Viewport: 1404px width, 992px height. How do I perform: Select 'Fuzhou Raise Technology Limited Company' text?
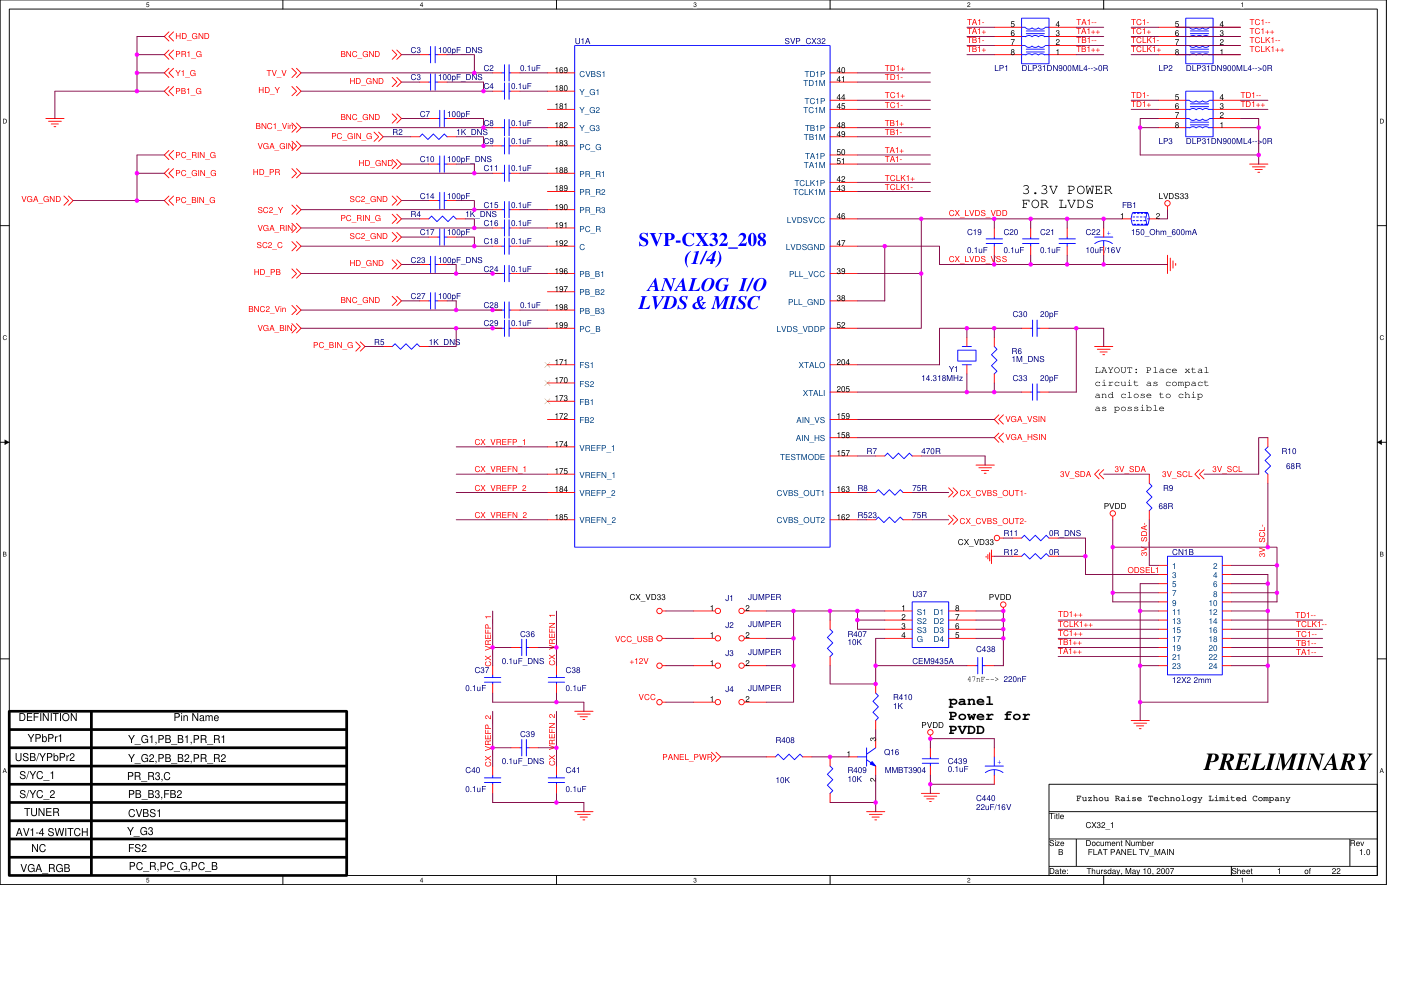(1183, 798)
